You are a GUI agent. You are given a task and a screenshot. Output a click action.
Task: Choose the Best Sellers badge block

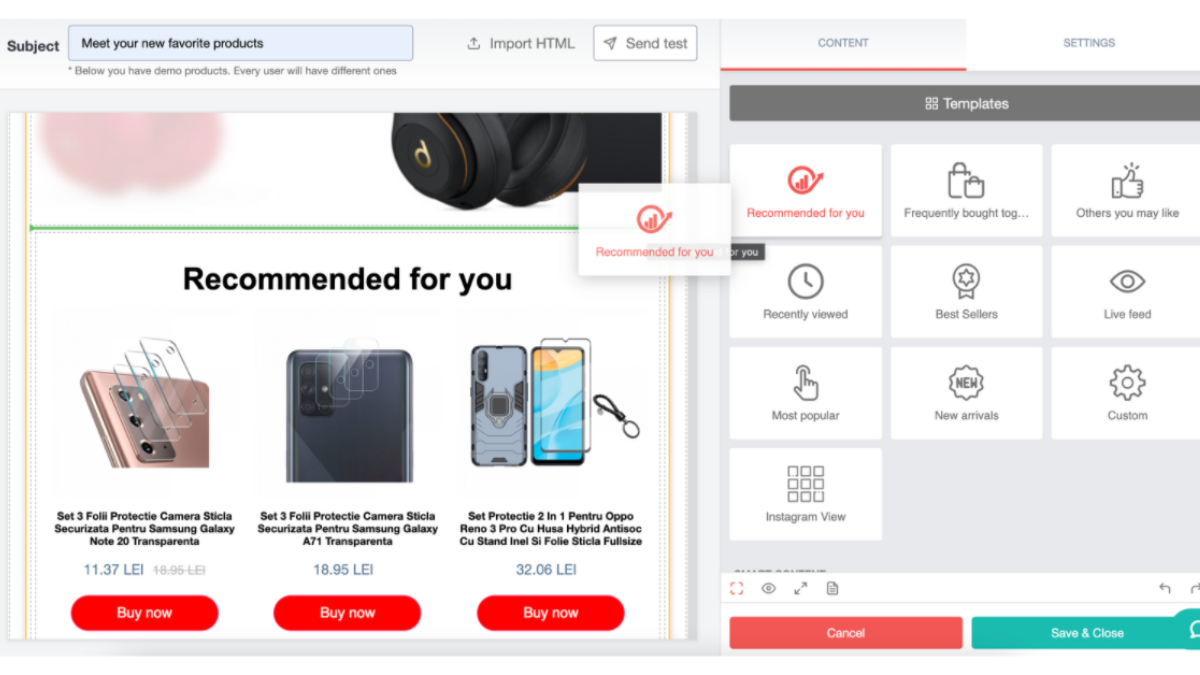[x=966, y=292]
